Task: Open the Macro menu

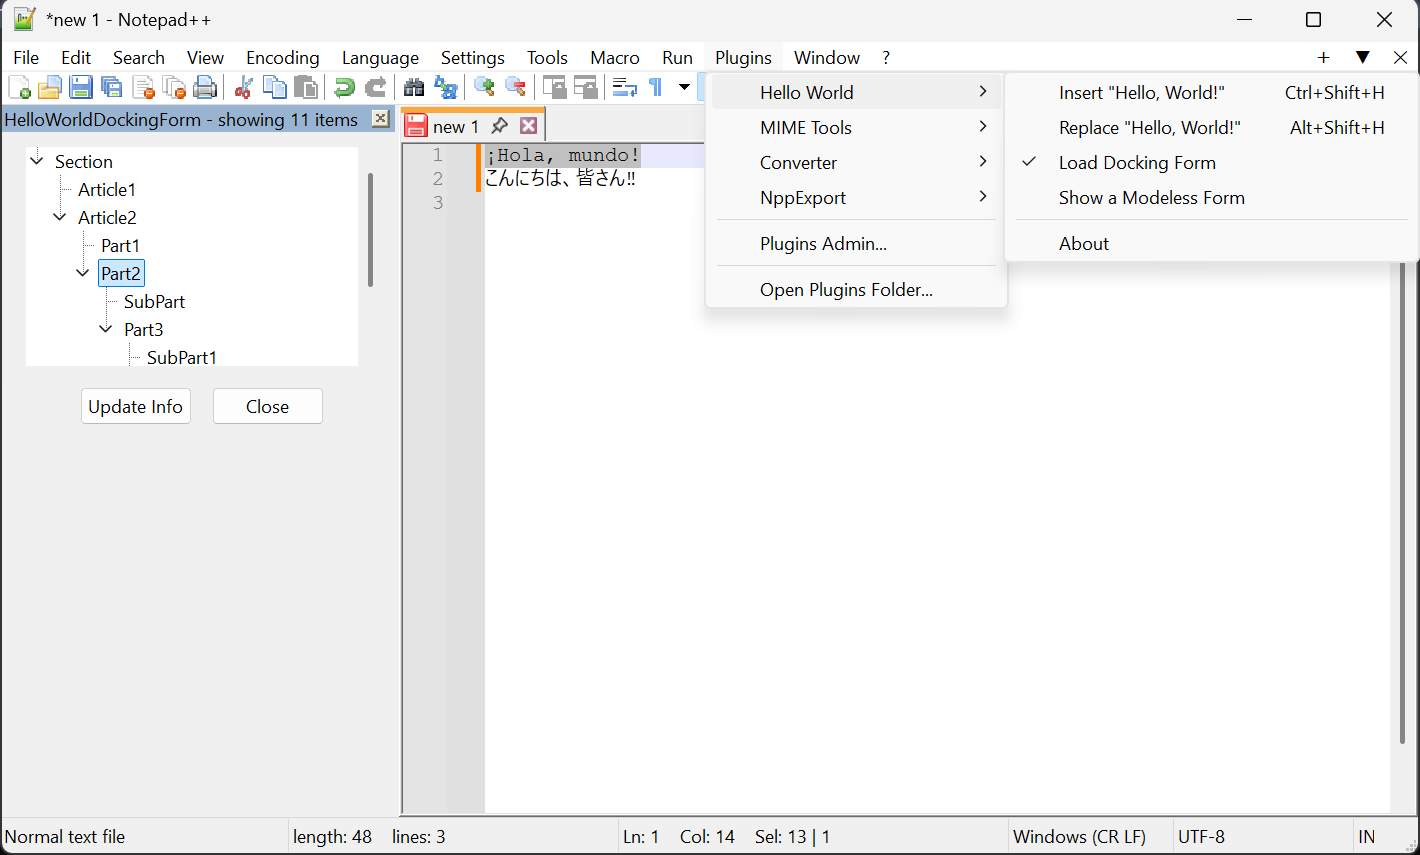Action: pyautogui.click(x=615, y=58)
